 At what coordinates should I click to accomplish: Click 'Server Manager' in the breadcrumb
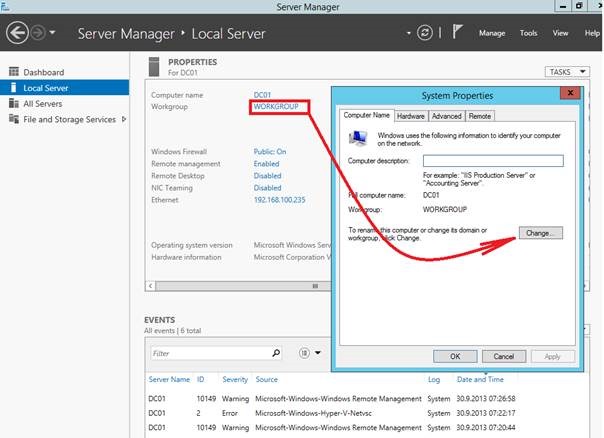point(126,34)
